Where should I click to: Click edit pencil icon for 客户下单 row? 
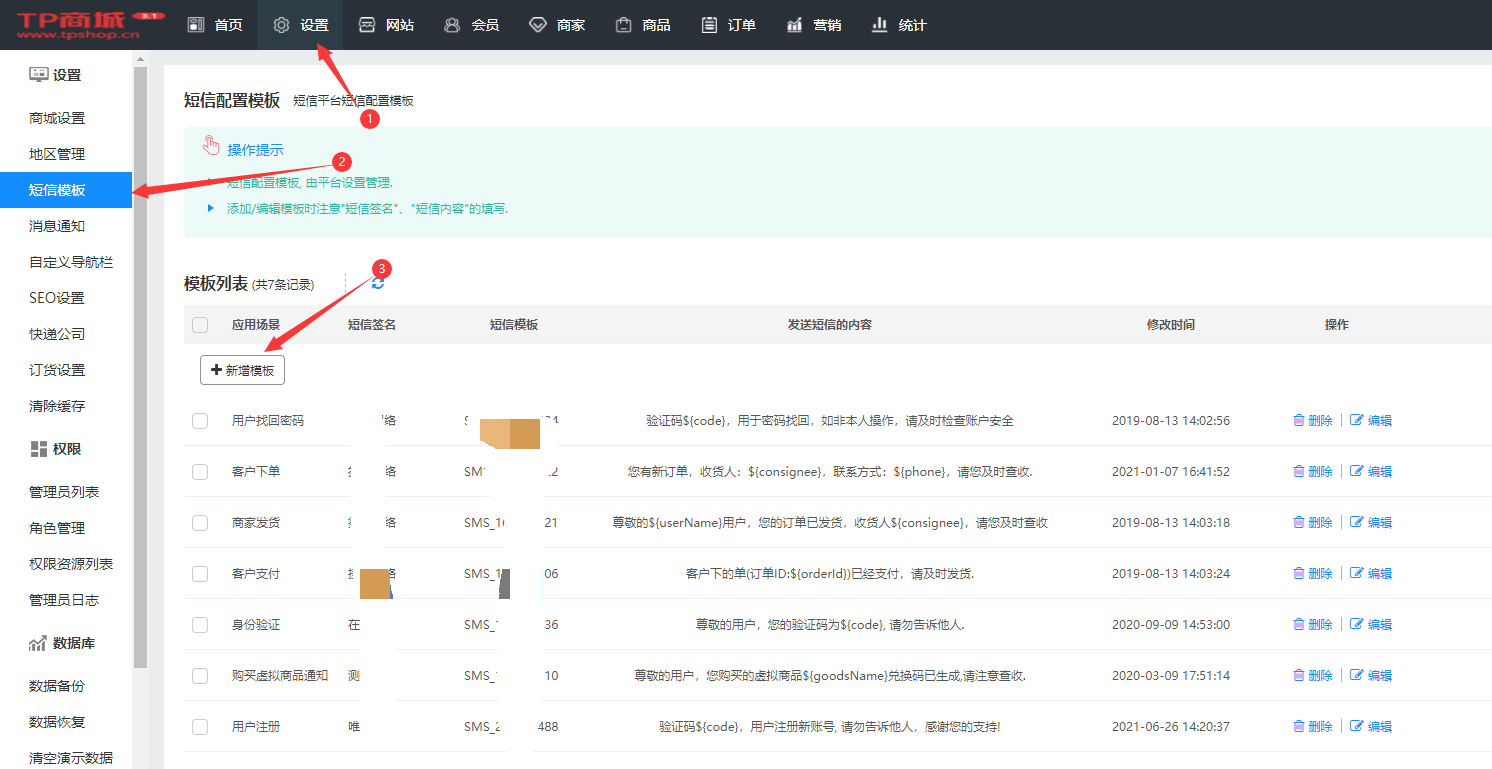[x=1357, y=472]
